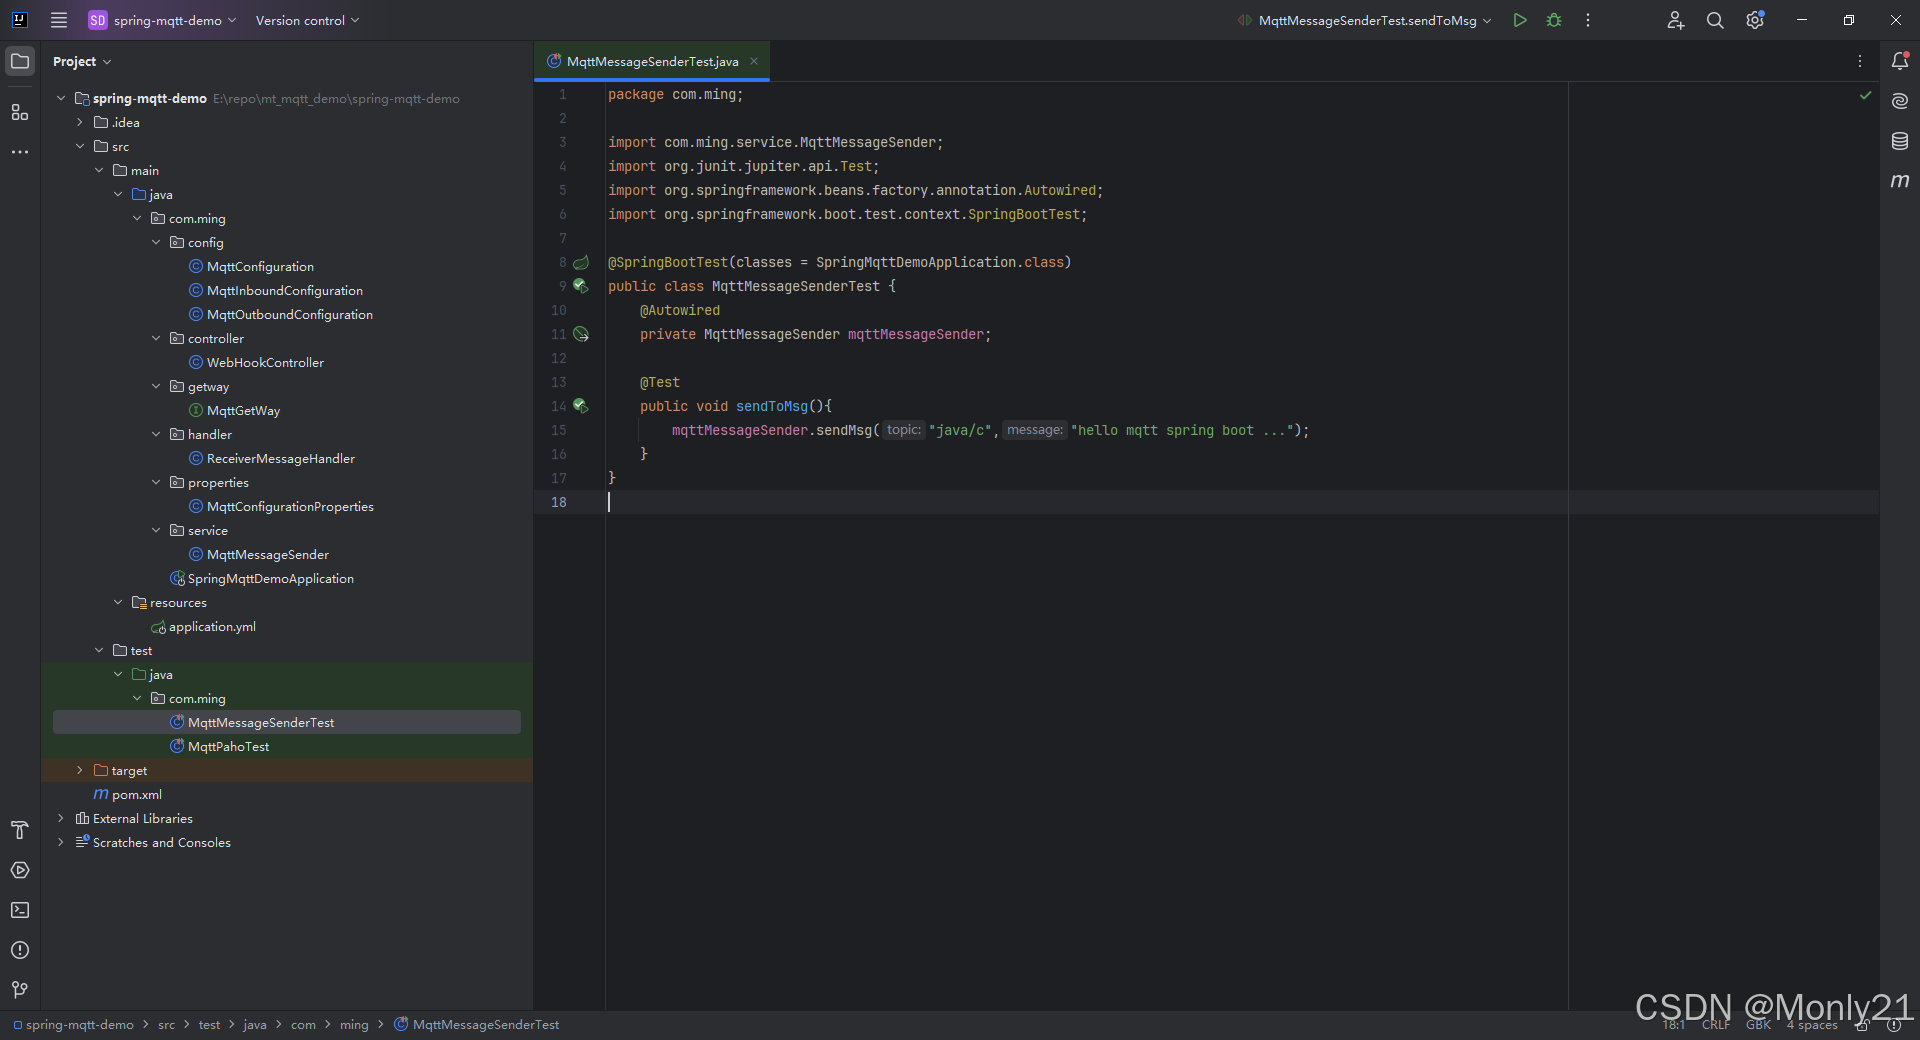Open the Notifications bell

1900,61
